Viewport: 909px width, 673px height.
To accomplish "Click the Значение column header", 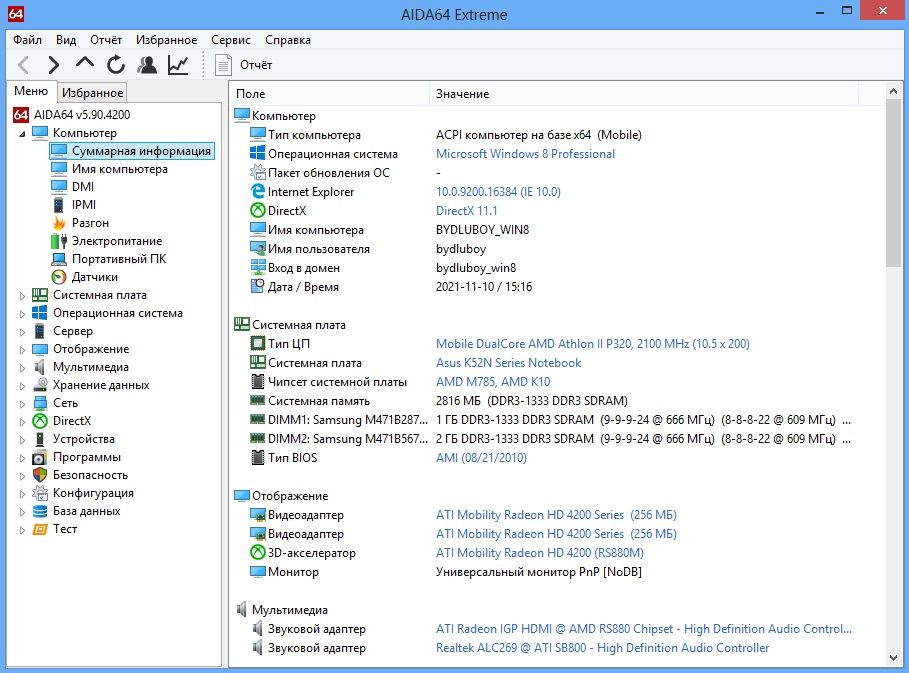I will pos(643,94).
